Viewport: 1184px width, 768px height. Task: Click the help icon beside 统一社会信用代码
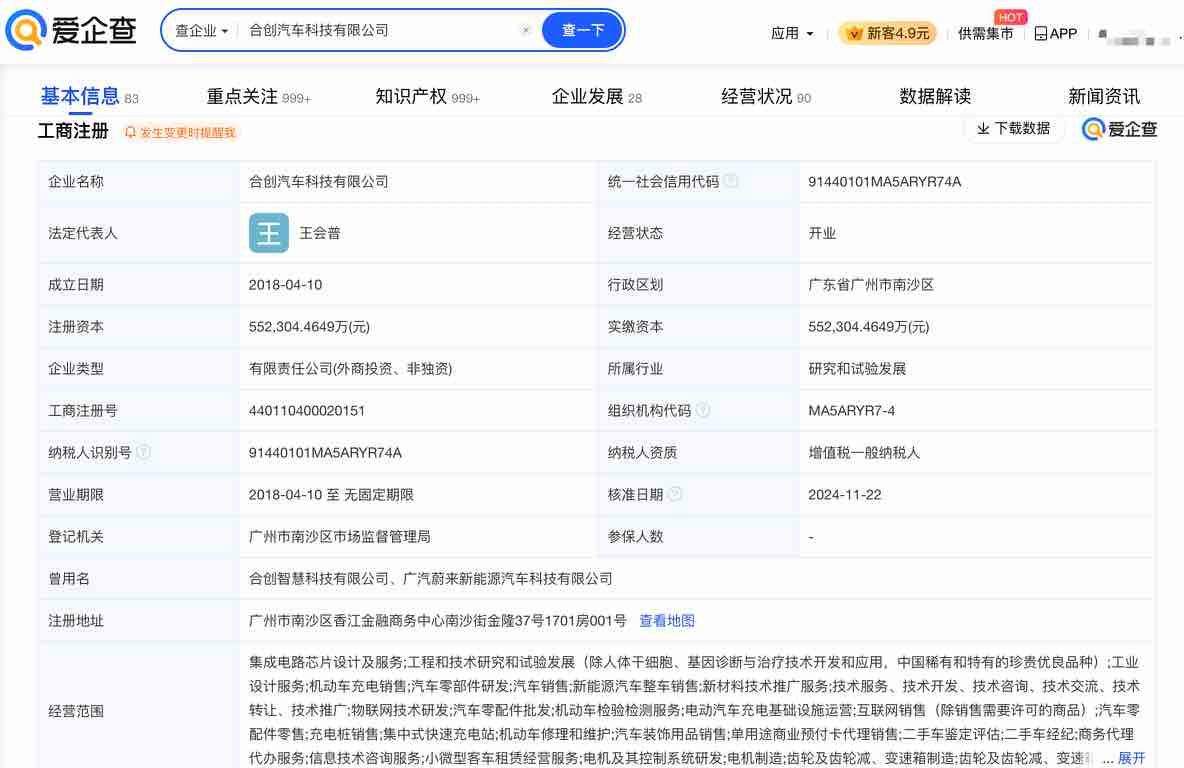click(x=731, y=182)
